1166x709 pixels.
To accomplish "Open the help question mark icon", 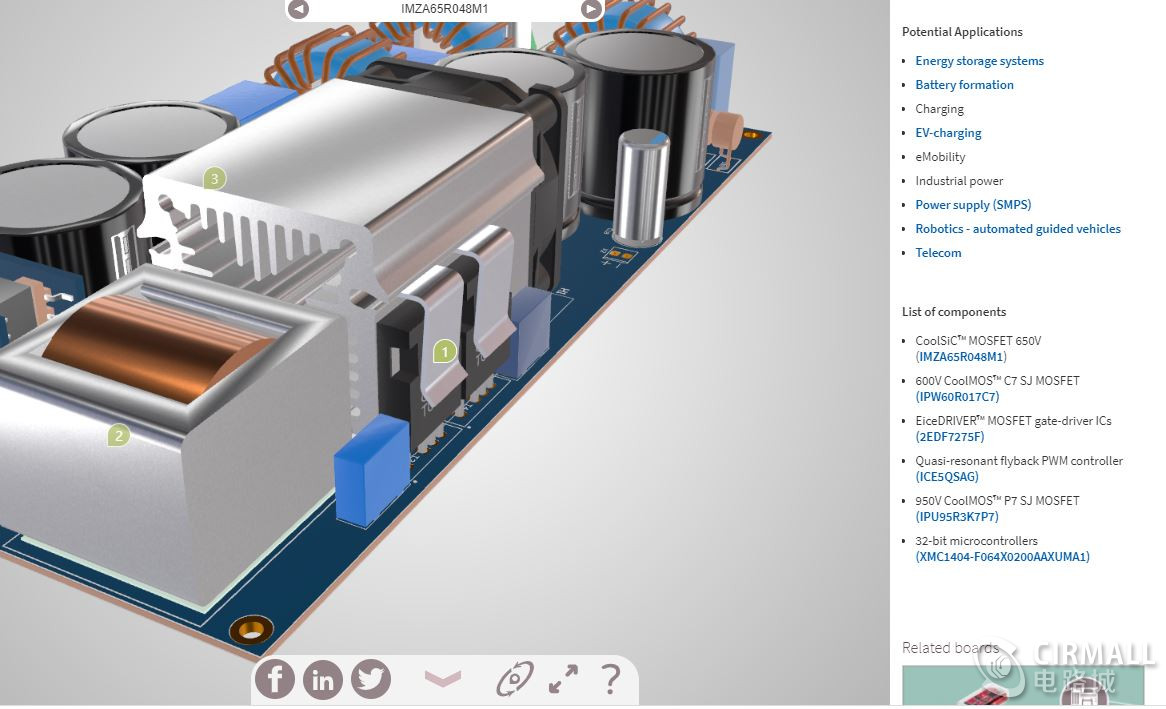I will (611, 680).
